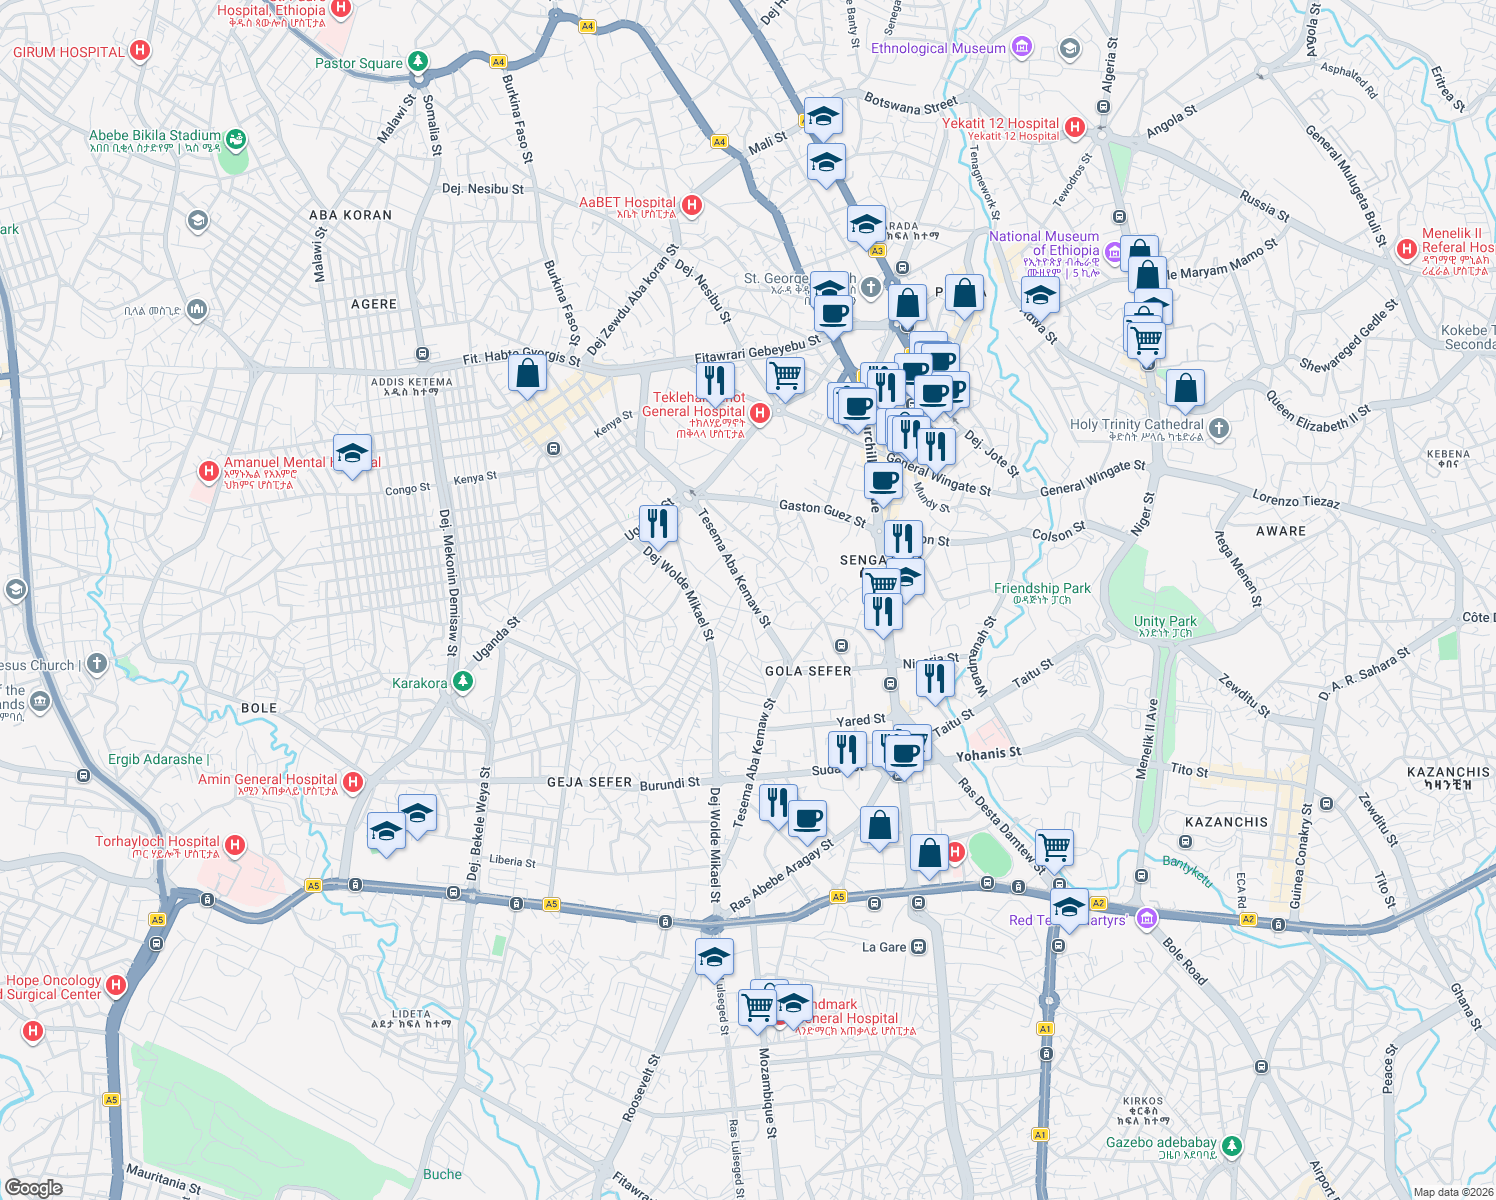Click the shopping bag marker near Addis Ketema

[x=527, y=374]
